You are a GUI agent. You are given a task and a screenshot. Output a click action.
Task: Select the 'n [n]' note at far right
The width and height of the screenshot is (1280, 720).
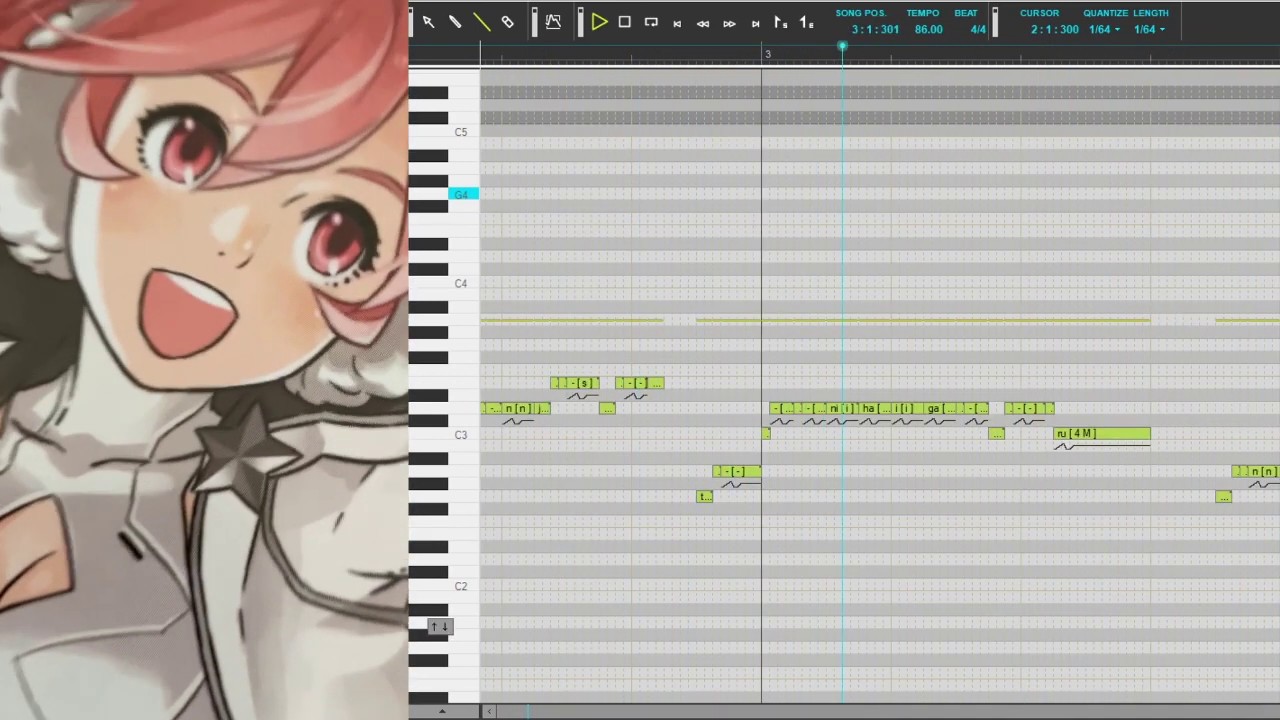(x=1263, y=472)
